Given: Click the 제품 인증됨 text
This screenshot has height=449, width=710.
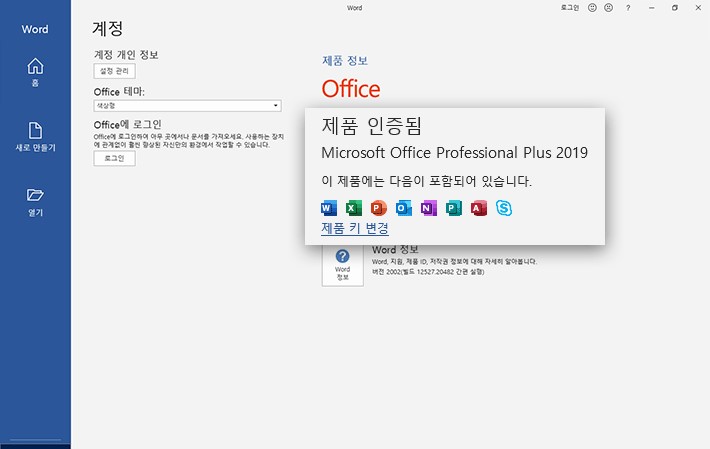Looking at the screenshot, I should click(x=372, y=126).
